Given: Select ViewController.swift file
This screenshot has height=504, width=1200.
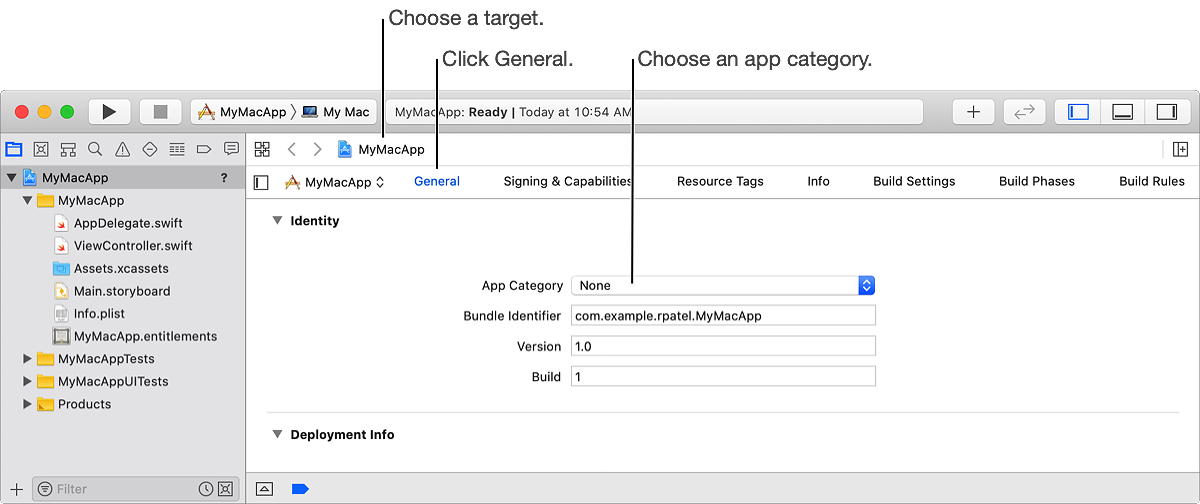Looking at the screenshot, I should pyautogui.click(x=123, y=246).
